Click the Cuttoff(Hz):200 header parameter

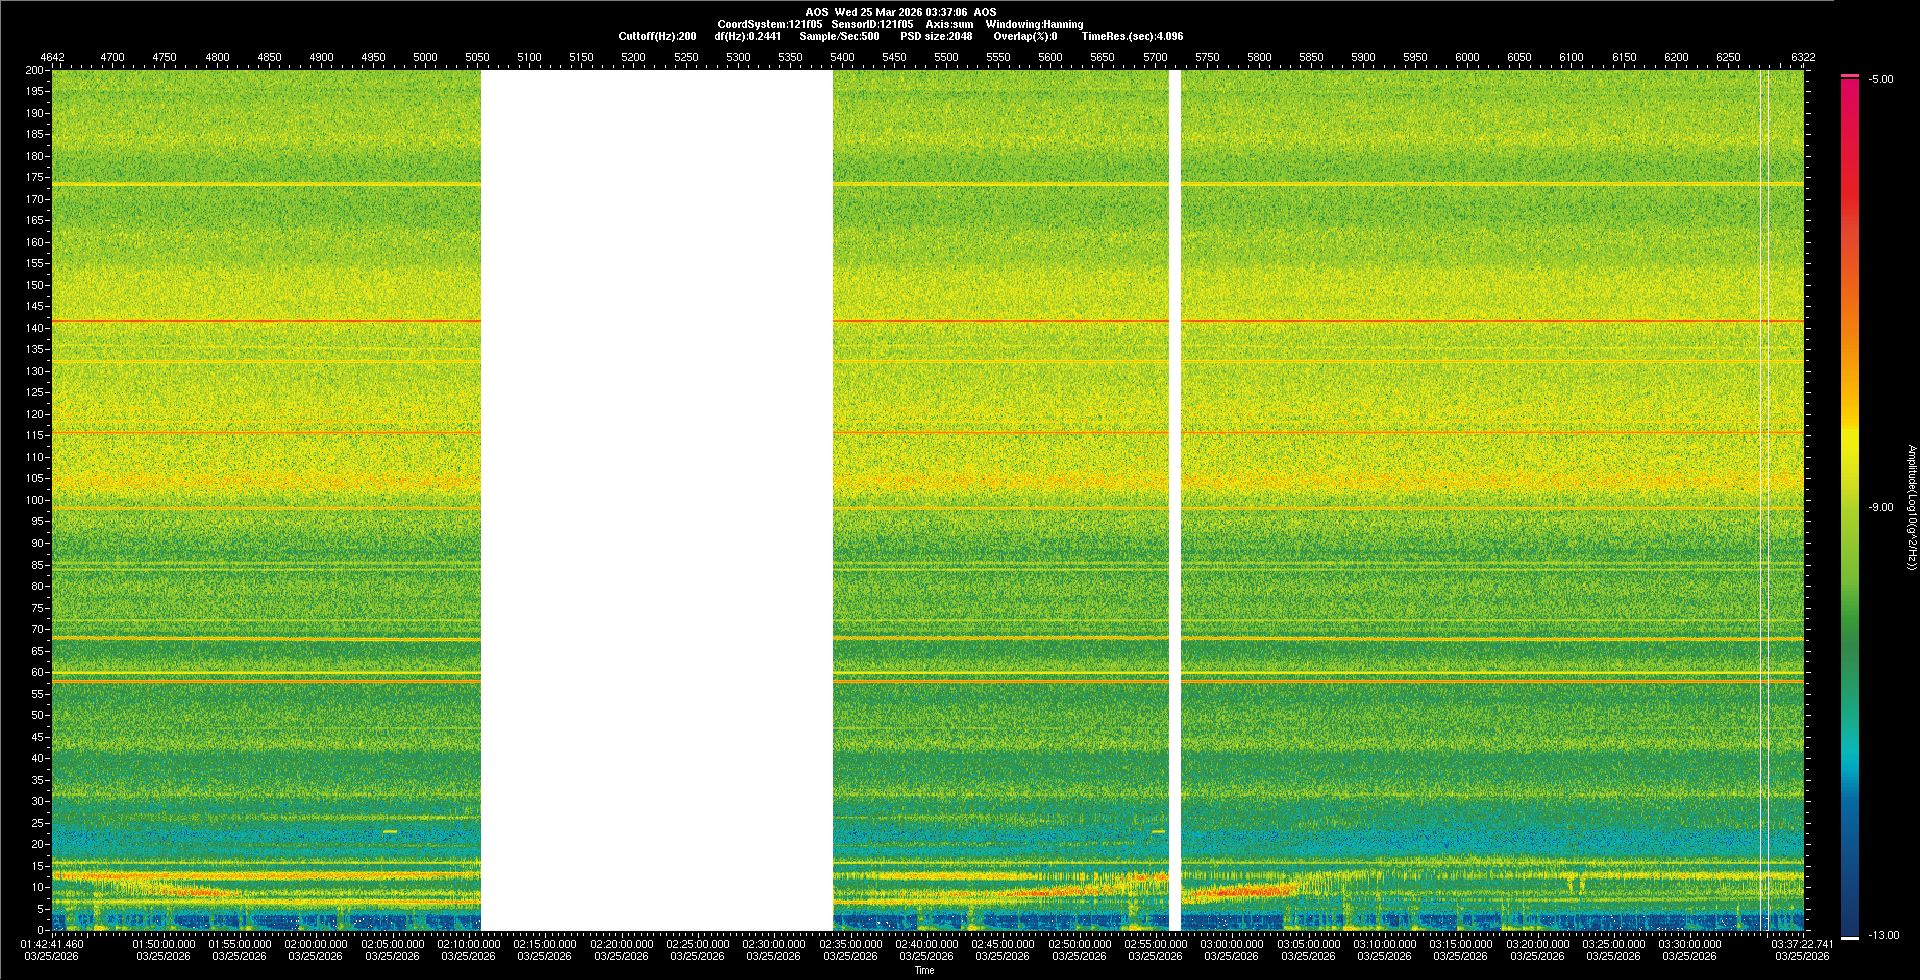click(x=657, y=36)
